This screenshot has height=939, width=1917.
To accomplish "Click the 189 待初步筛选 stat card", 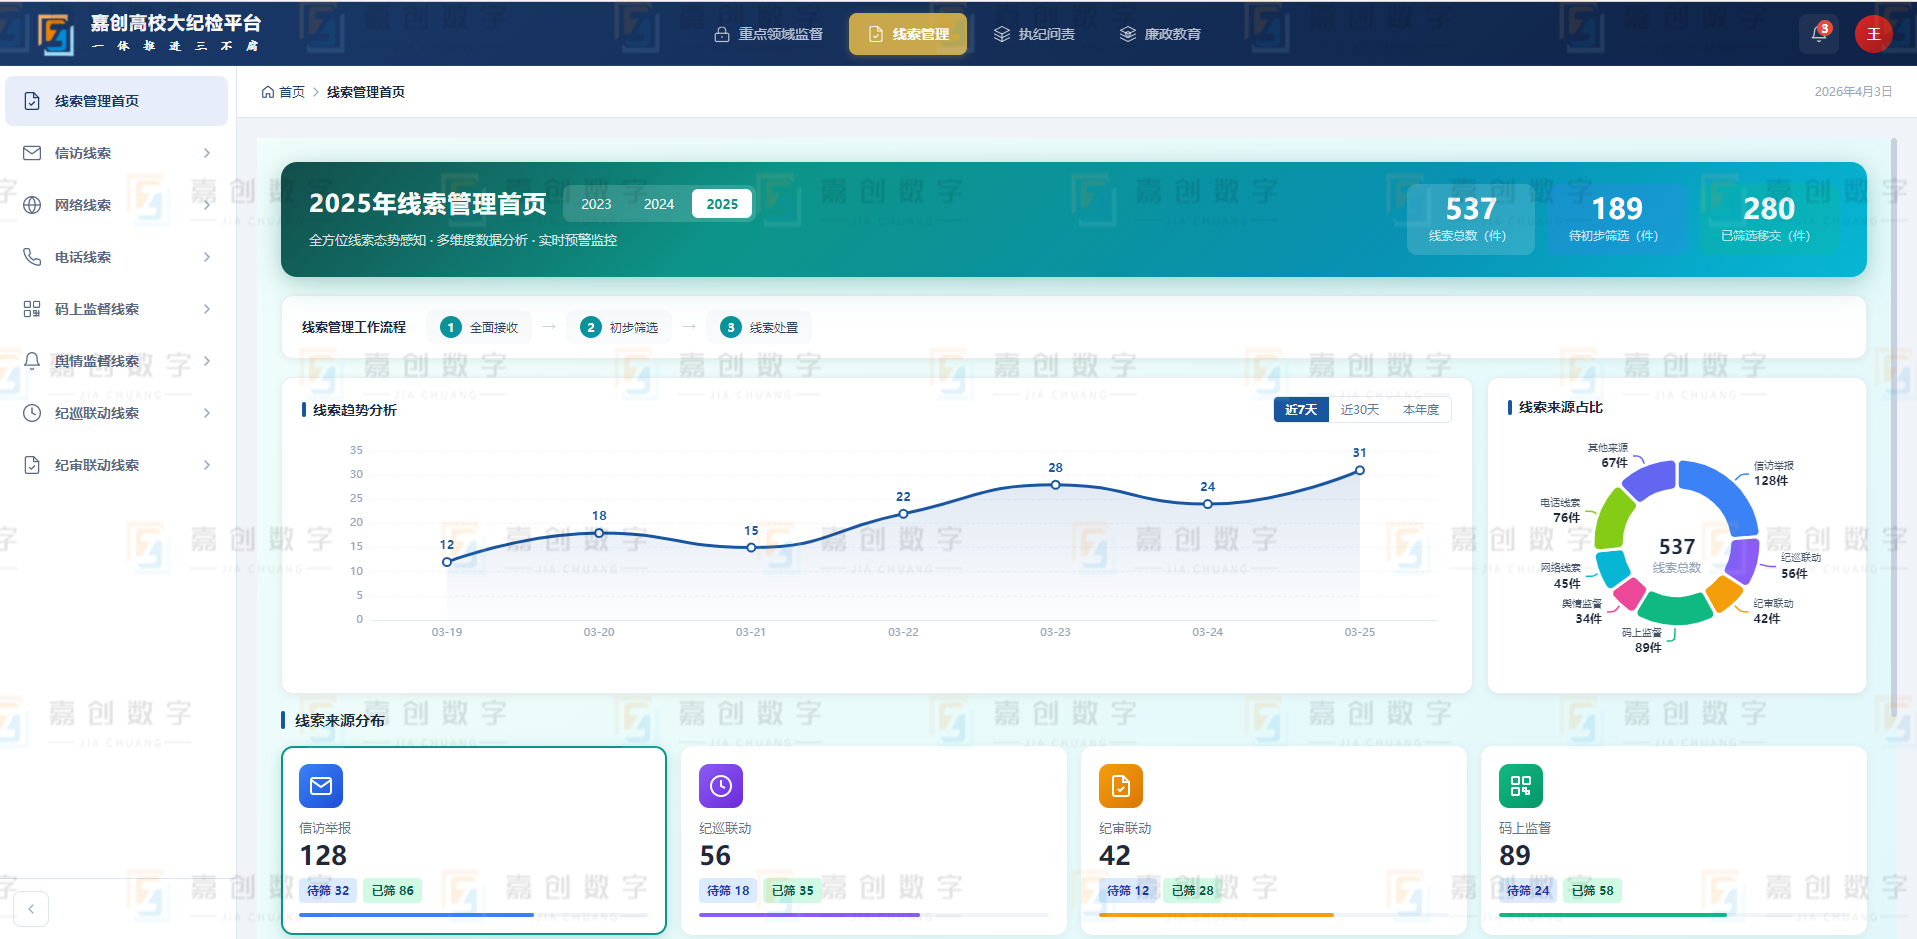I will point(1617,219).
